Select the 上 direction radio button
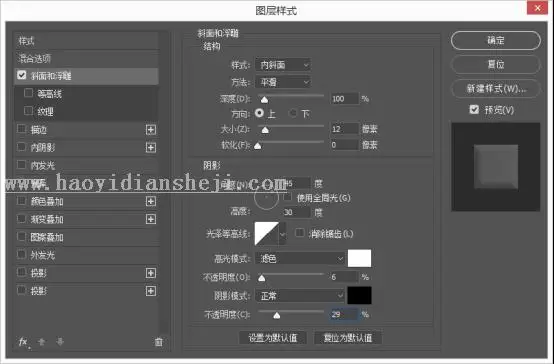 point(259,113)
